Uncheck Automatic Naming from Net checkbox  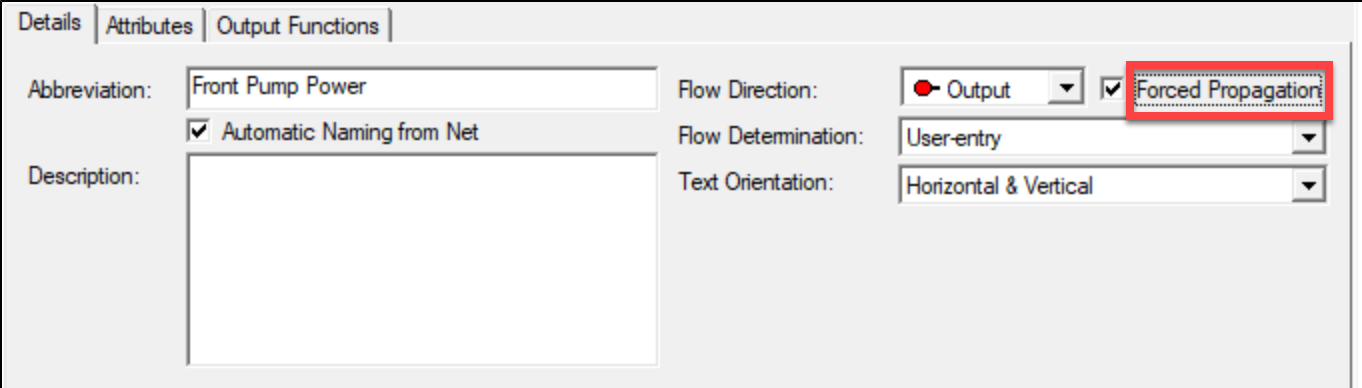click(200, 131)
